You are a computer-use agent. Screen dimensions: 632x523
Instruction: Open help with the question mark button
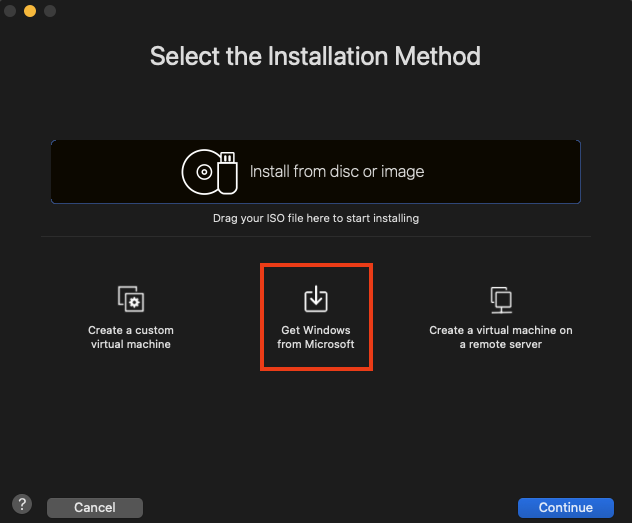coord(22,504)
